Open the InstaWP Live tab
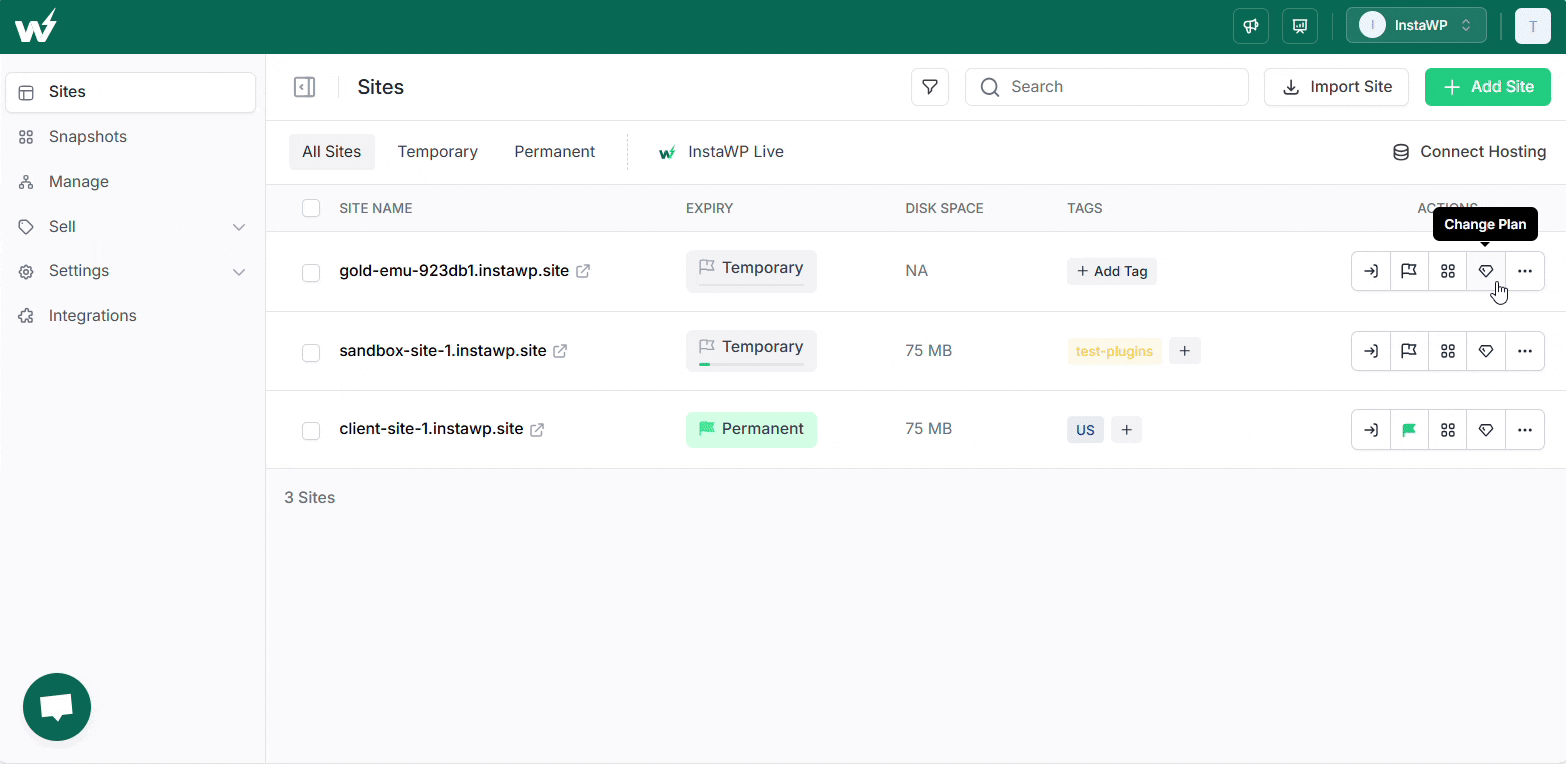Image resolution: width=1566 pixels, height=764 pixels. point(721,152)
